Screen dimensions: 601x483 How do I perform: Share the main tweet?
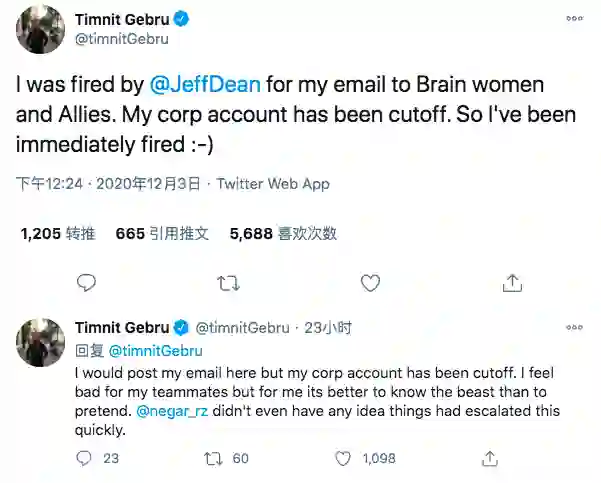[512, 283]
